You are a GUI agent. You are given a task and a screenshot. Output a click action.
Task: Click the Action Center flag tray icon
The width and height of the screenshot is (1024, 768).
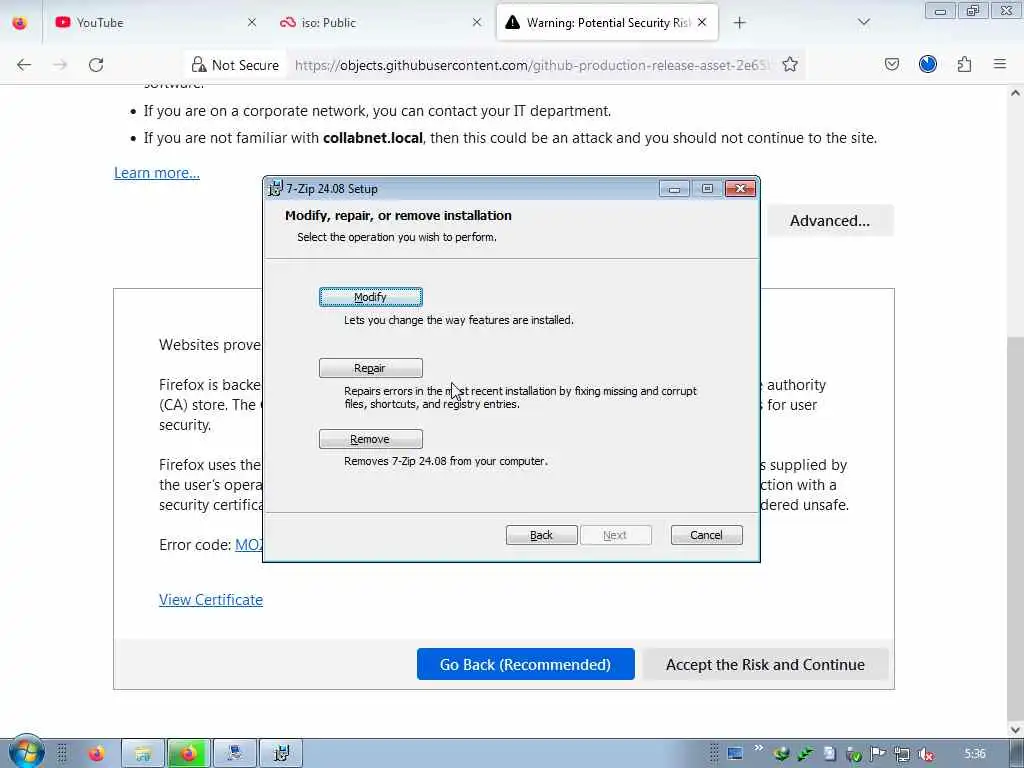(878, 754)
